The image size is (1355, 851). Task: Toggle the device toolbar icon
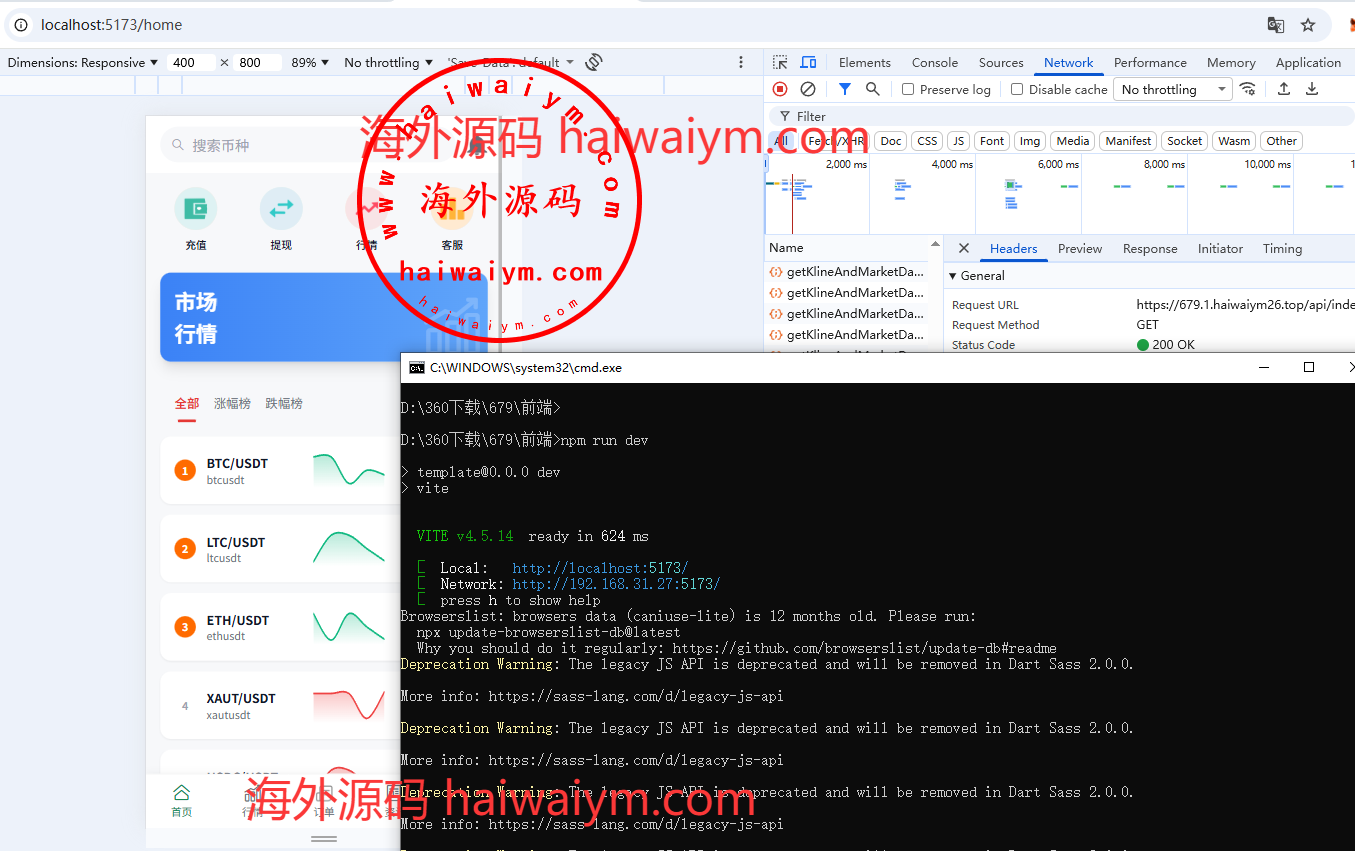tap(808, 62)
